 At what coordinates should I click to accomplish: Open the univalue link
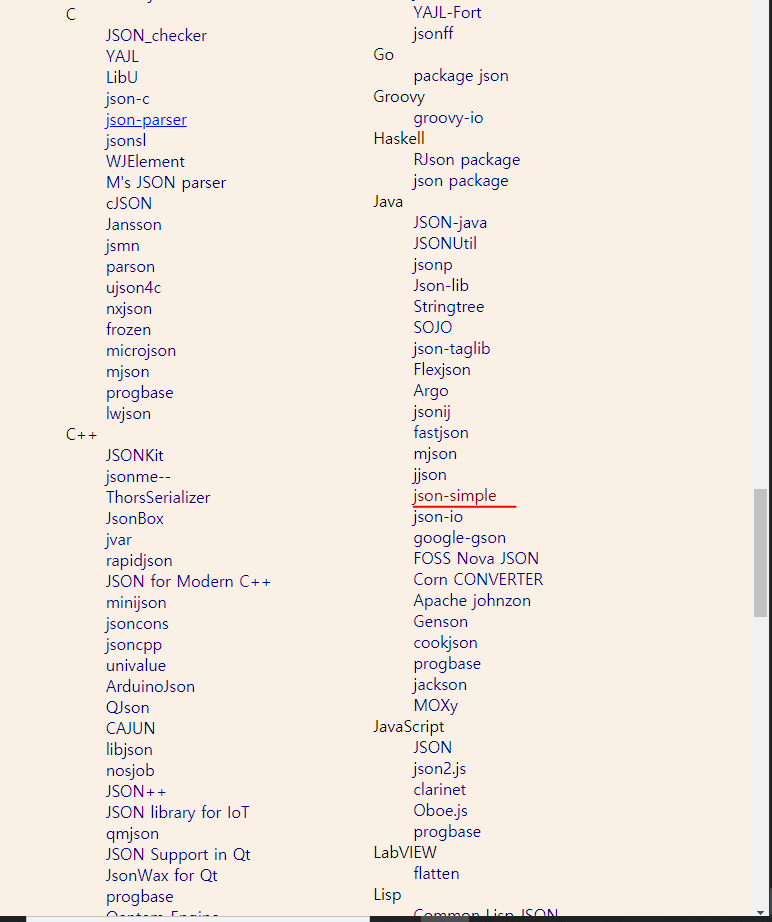tap(136, 666)
